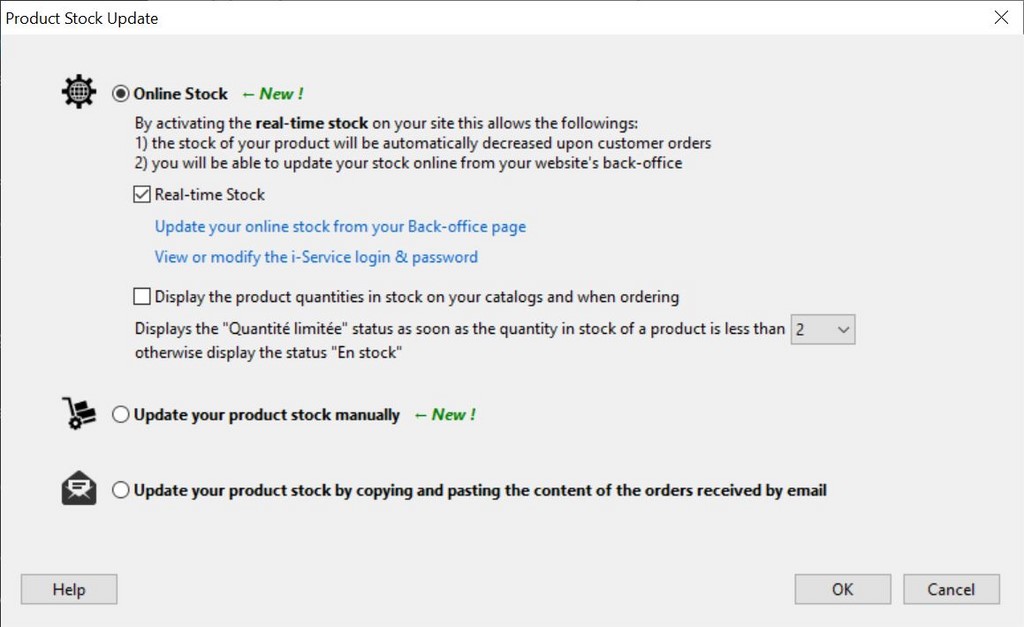
Task: Click the New! label beside manual update
Action: (x=444, y=415)
